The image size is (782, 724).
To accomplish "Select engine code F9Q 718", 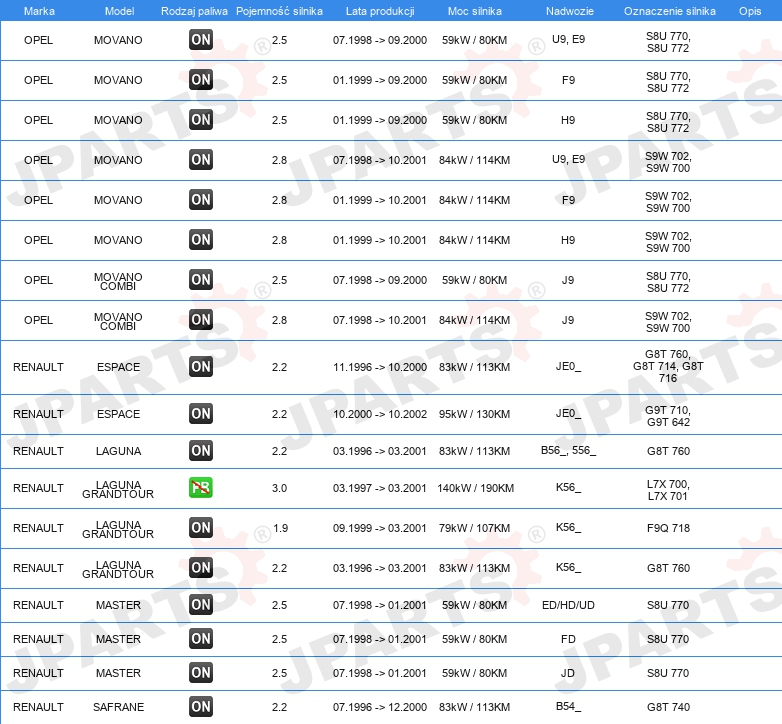I will 668,528.
